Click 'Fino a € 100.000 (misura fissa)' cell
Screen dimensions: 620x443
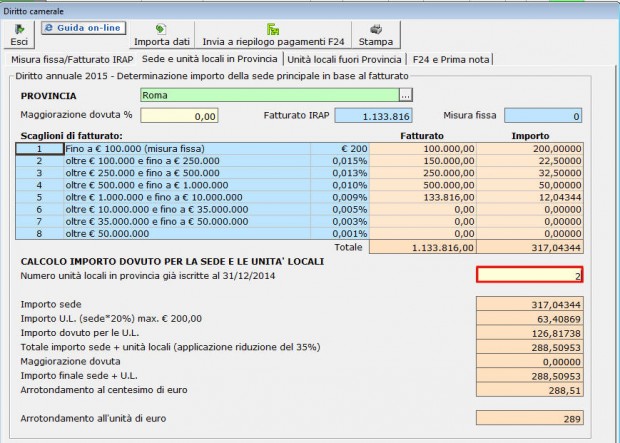(x=187, y=149)
